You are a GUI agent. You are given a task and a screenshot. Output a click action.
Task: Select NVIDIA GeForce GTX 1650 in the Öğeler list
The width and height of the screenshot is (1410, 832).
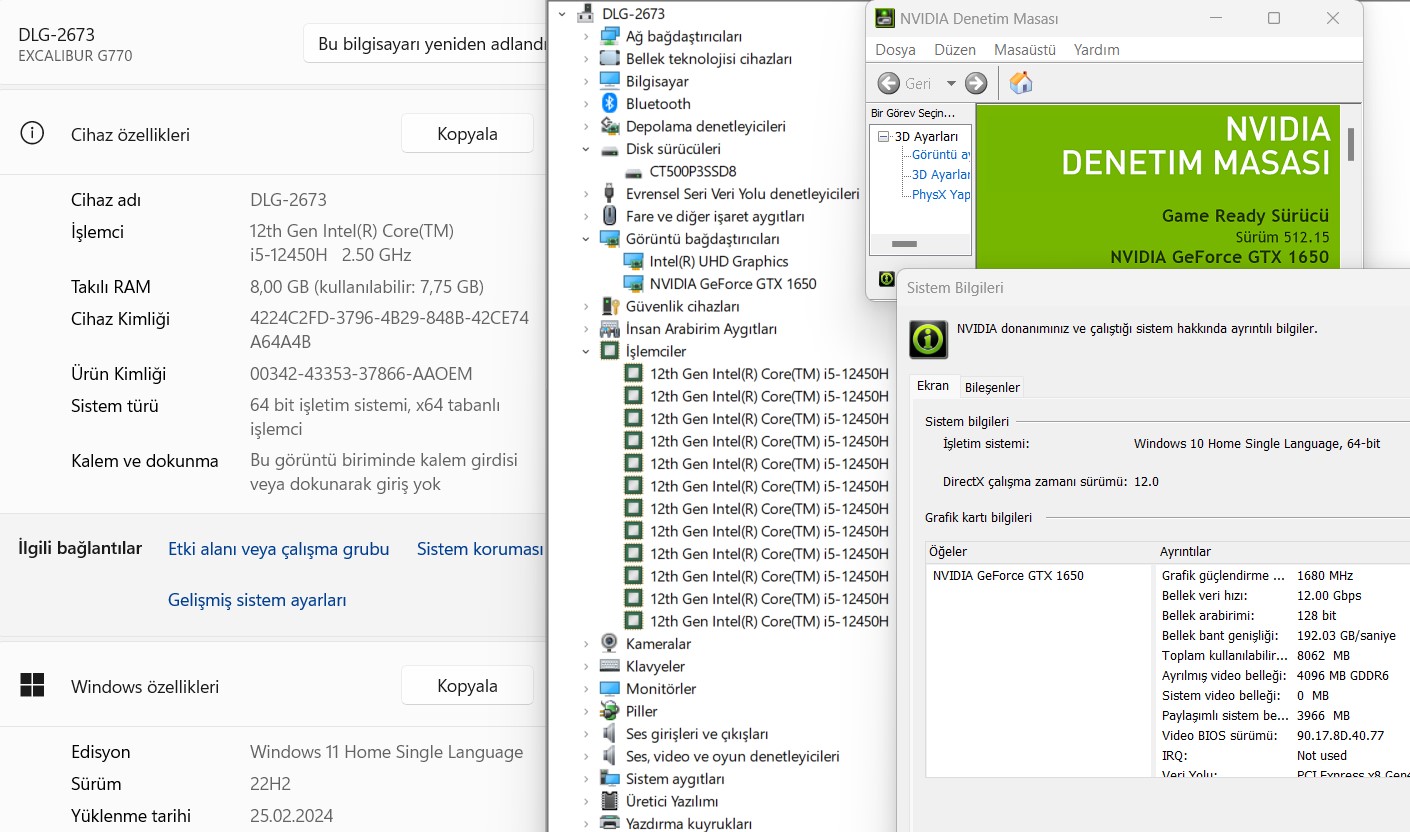(x=1008, y=575)
